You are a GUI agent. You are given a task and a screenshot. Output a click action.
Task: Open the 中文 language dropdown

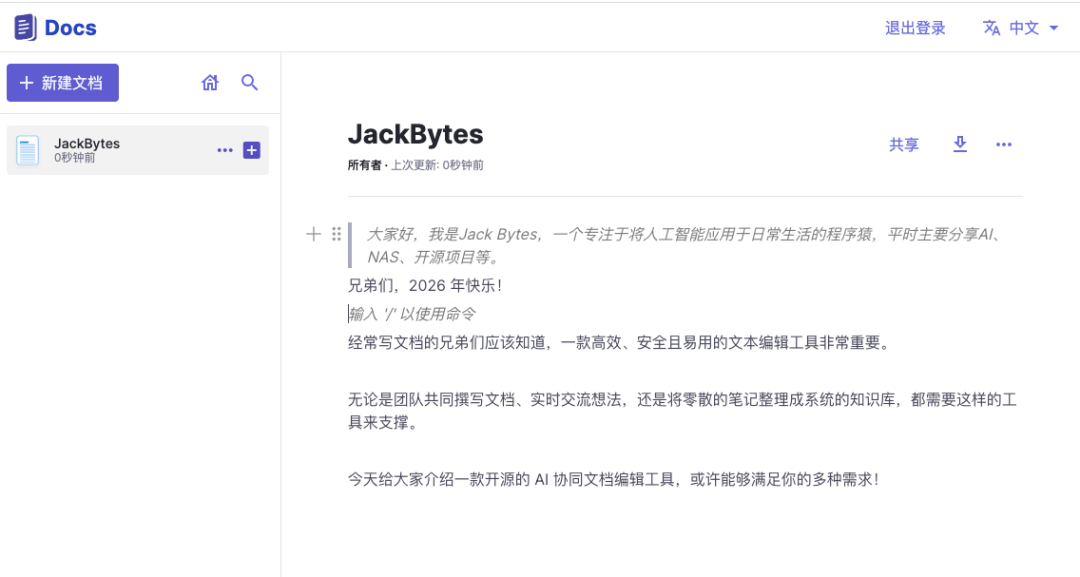[1020, 28]
